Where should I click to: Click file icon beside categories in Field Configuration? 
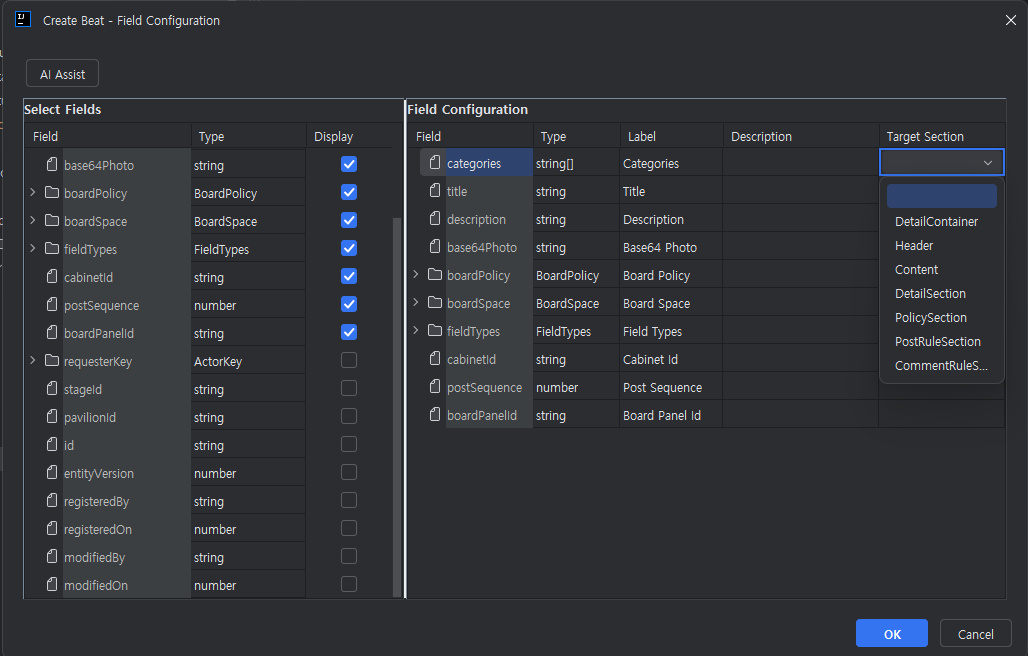[435, 163]
